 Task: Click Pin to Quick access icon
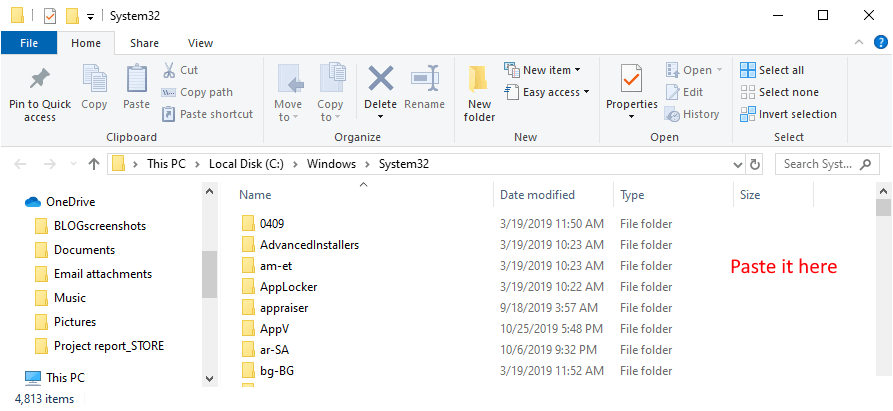click(40, 81)
